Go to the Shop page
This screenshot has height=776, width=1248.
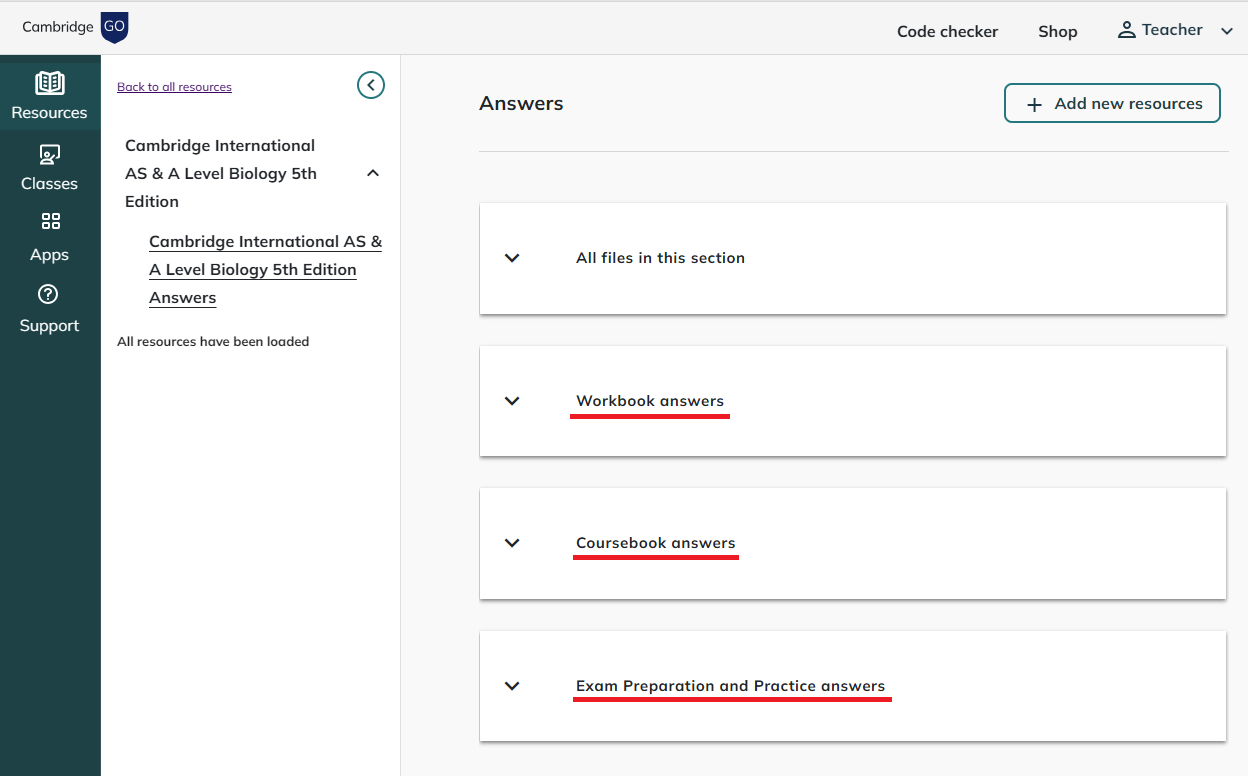[x=1057, y=31]
